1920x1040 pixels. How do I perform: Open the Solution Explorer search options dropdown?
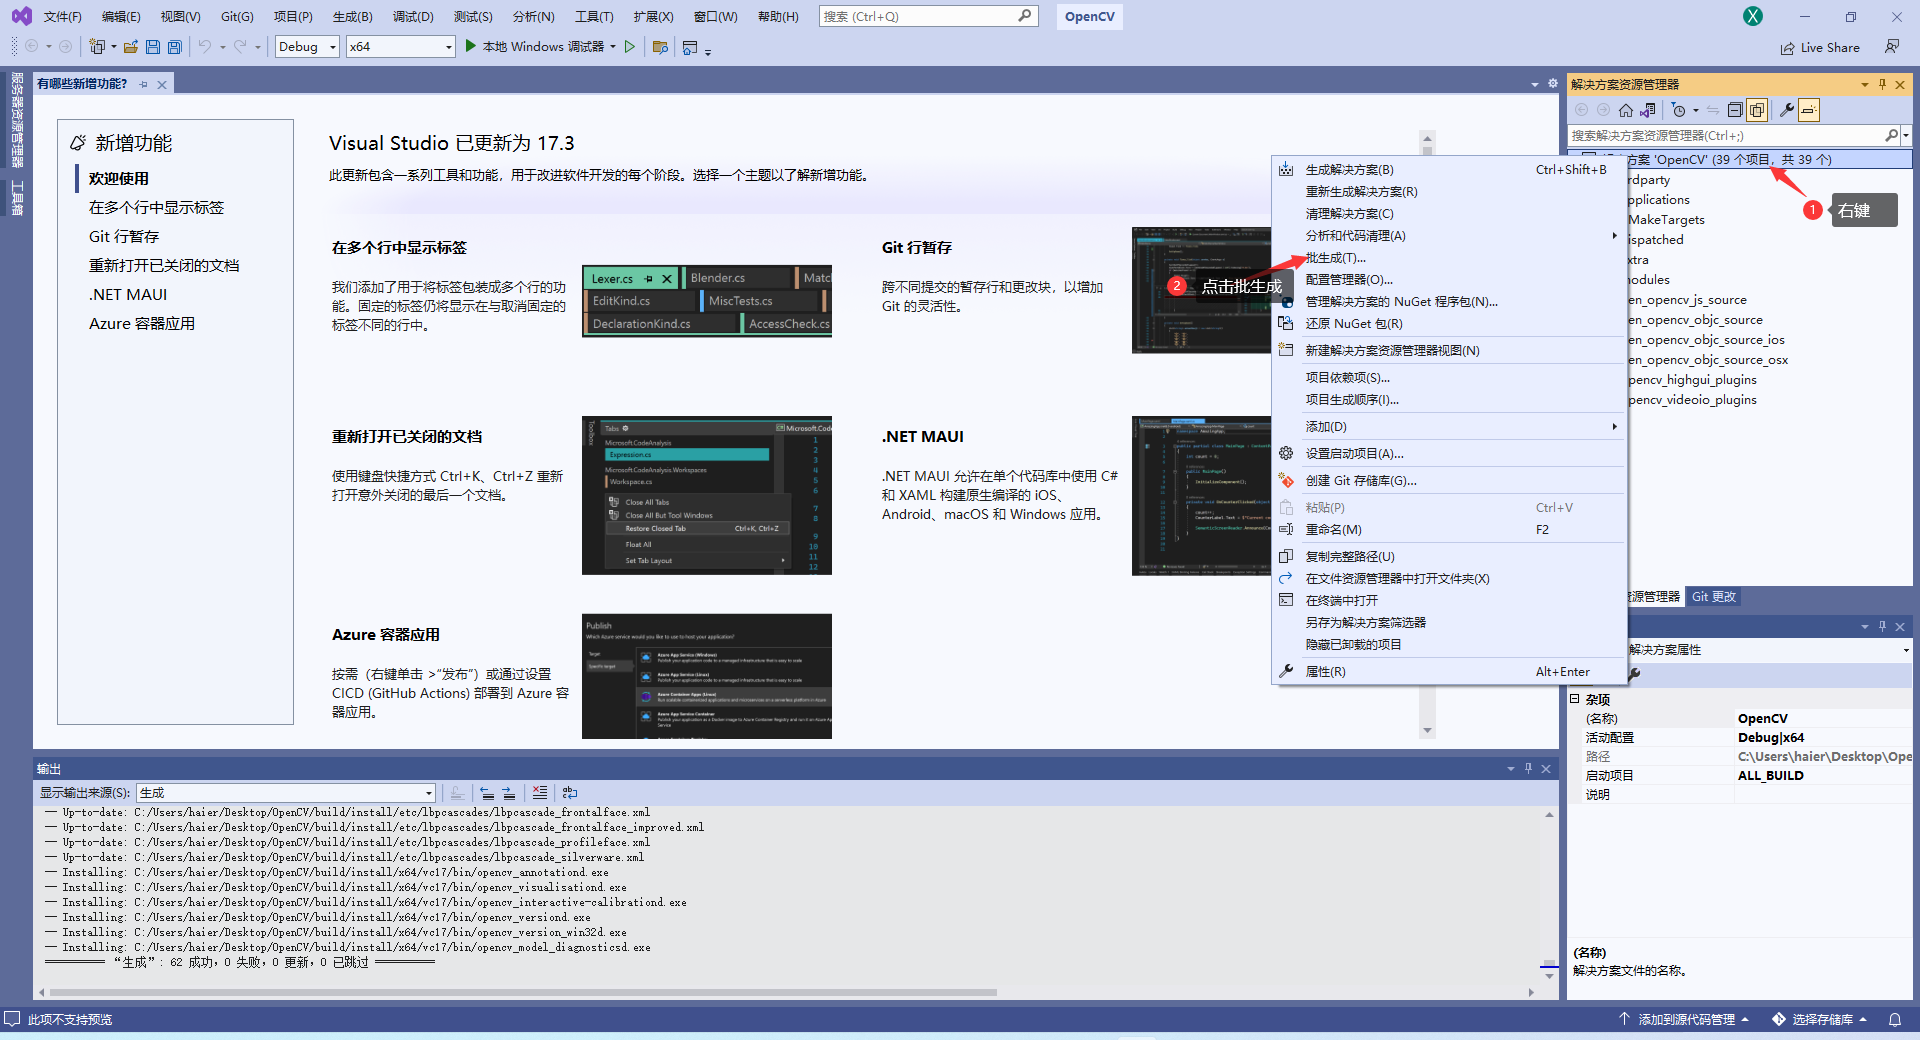pyautogui.click(x=1906, y=135)
